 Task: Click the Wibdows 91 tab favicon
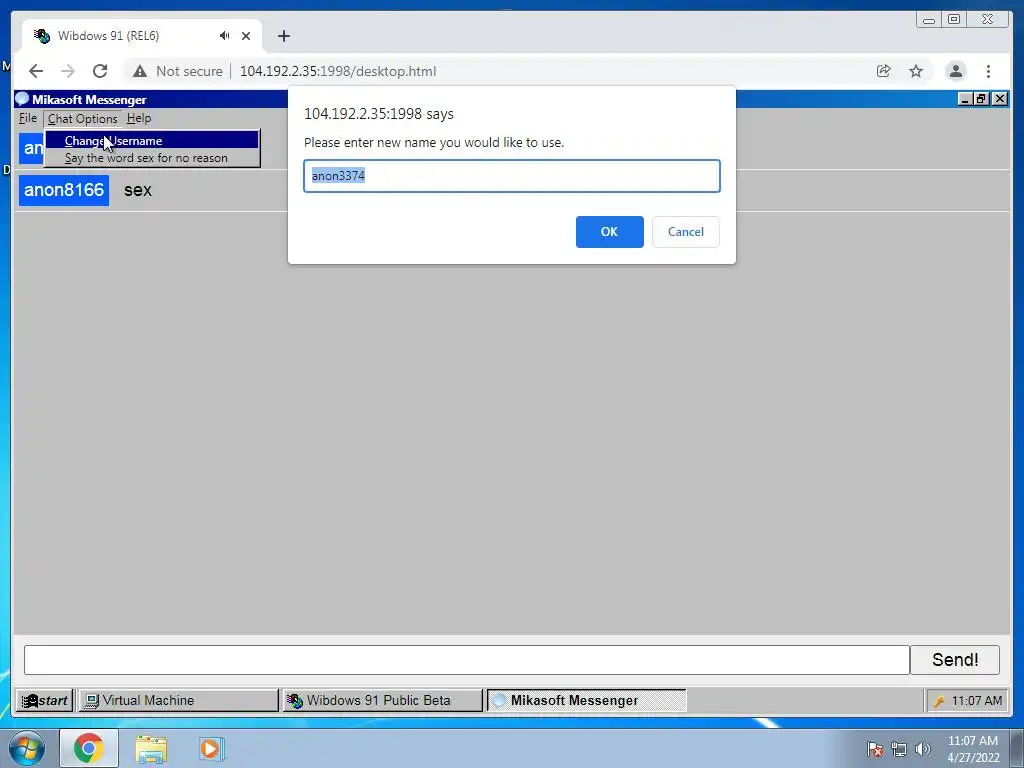(42, 36)
